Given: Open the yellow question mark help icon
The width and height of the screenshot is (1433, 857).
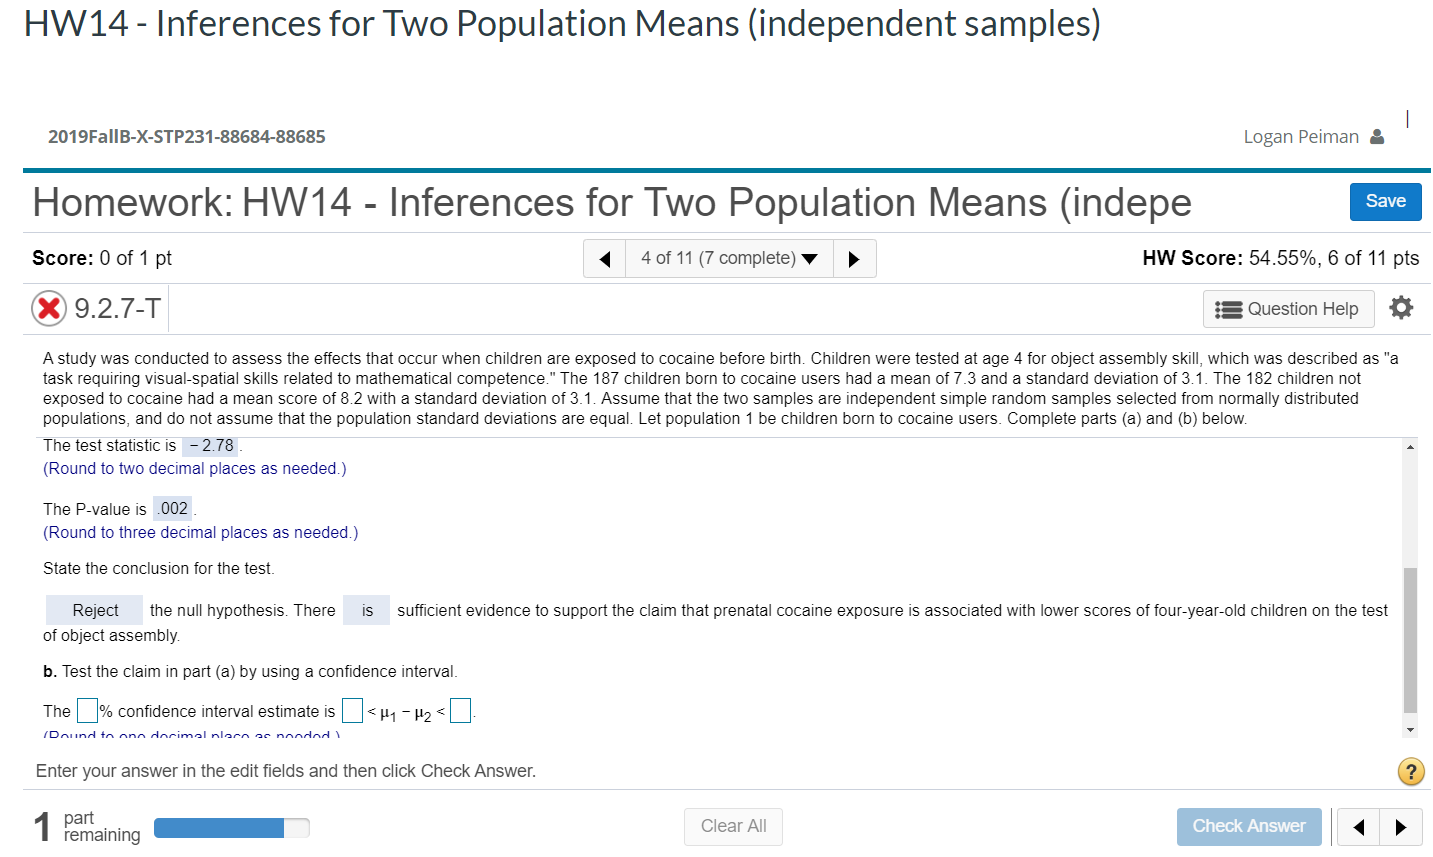Looking at the screenshot, I should click(1411, 771).
